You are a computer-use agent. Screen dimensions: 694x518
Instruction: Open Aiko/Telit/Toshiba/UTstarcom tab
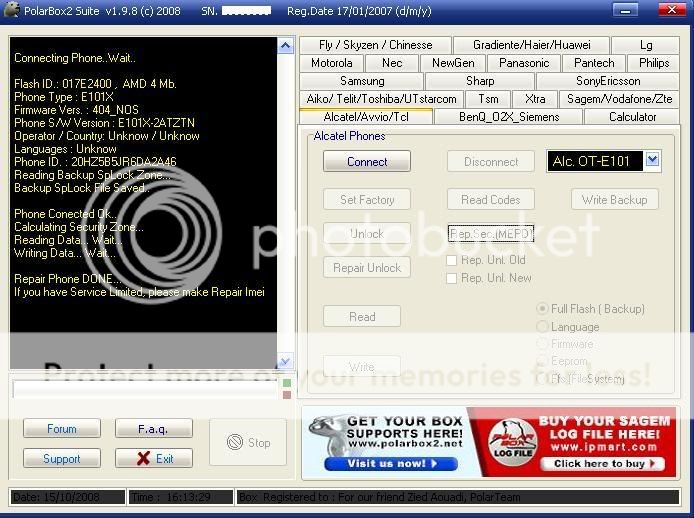[x=381, y=99]
